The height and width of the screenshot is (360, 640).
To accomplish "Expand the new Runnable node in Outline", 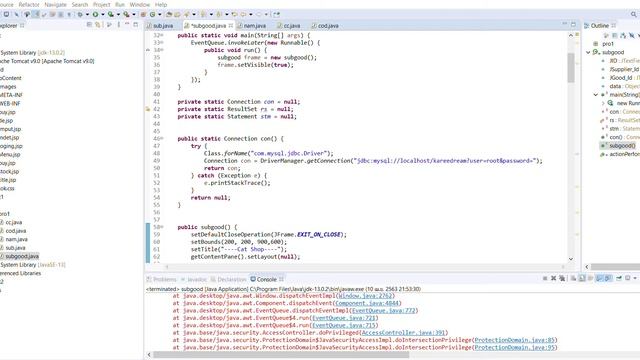I will coord(603,103).
